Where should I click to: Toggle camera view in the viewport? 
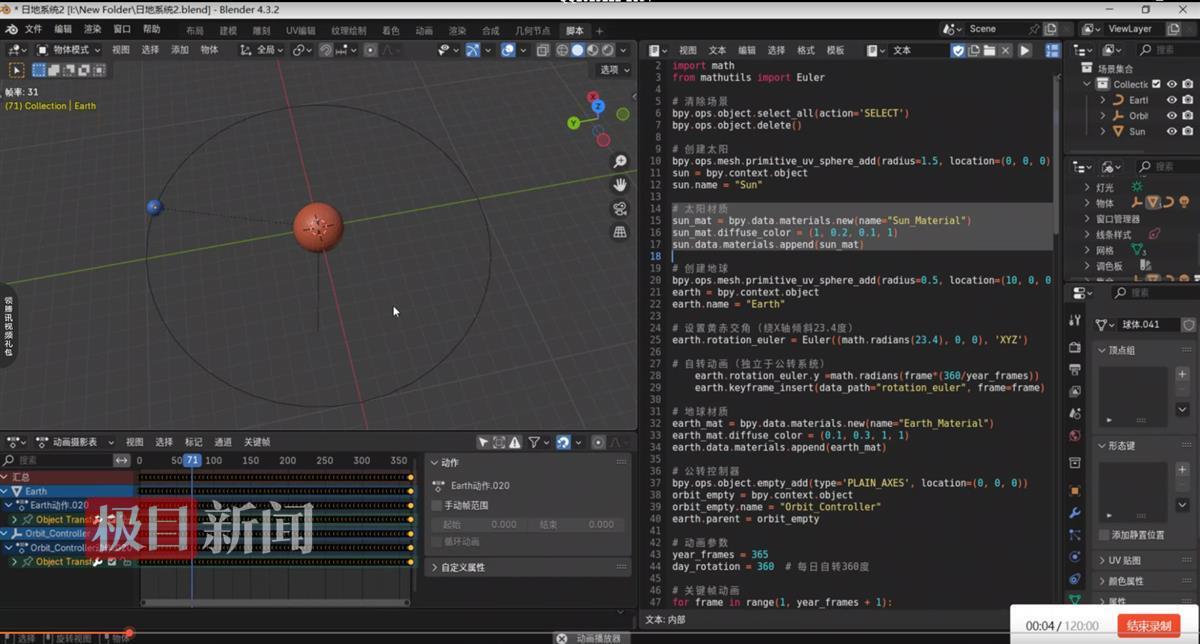tap(620, 209)
